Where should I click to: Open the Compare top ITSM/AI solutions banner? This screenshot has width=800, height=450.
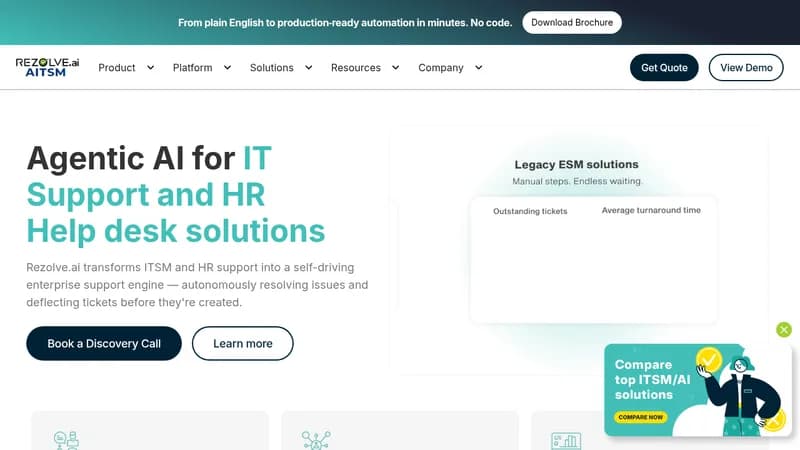click(x=697, y=390)
